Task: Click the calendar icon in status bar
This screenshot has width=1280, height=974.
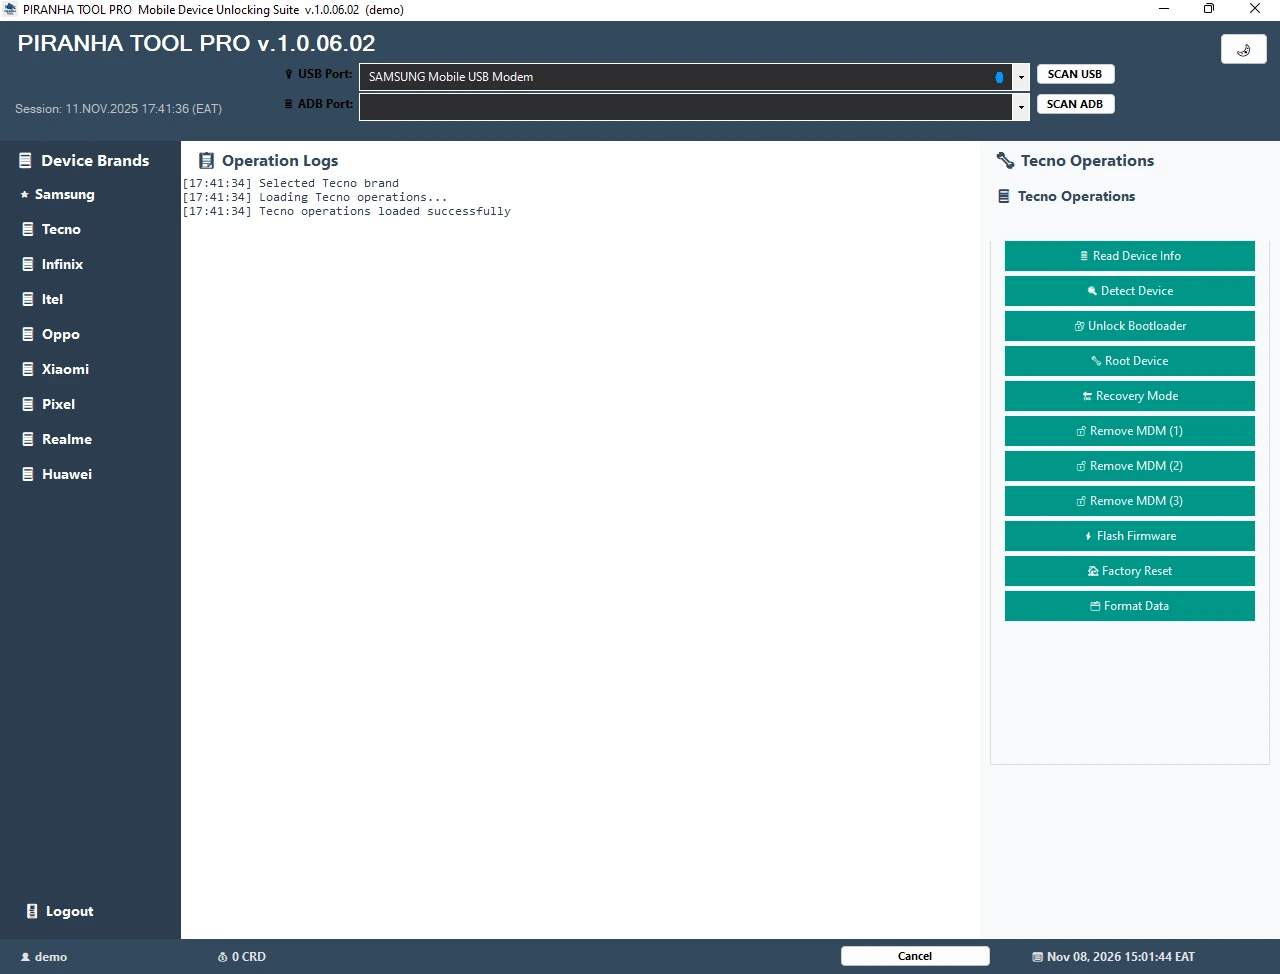Action: click(1038, 957)
